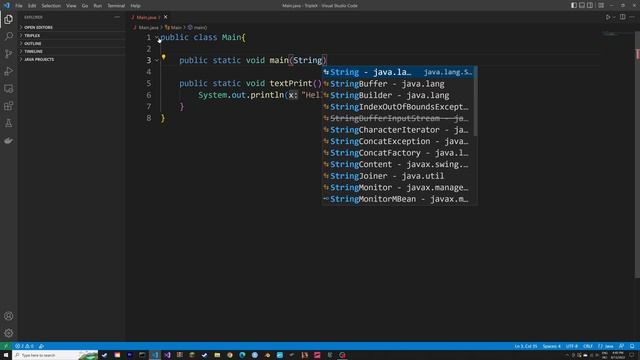640x360 pixels.
Task: Expand JAVA PROJECTS section
Action: click(71, 60)
